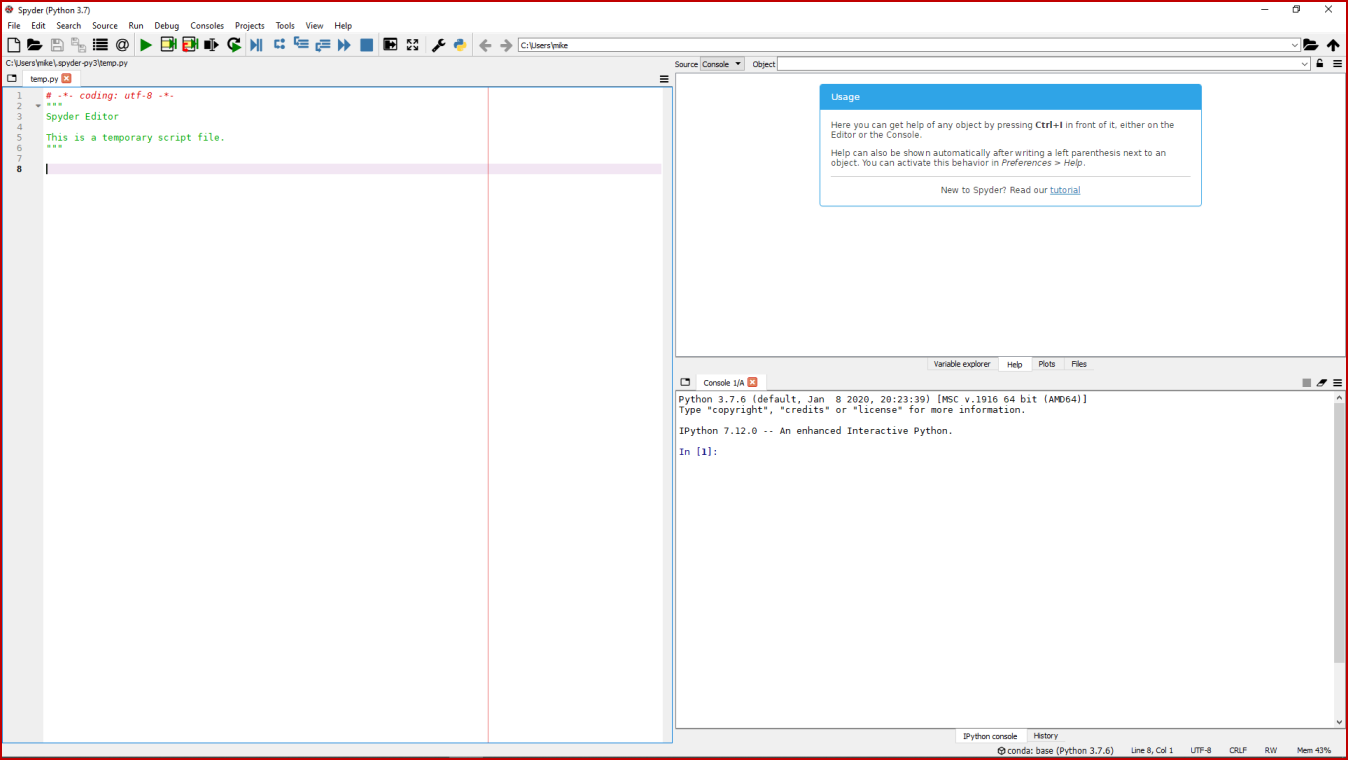Expand the working directory path dropdown
This screenshot has height=760, width=1348.
[1295, 45]
